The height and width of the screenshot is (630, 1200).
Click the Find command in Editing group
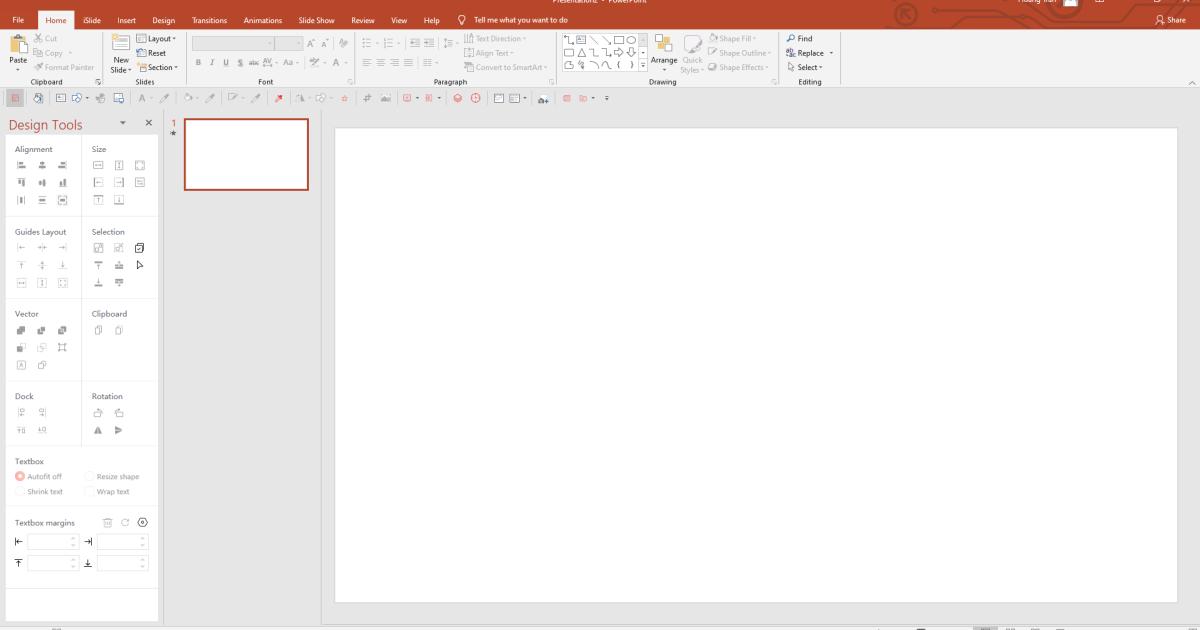coord(800,38)
